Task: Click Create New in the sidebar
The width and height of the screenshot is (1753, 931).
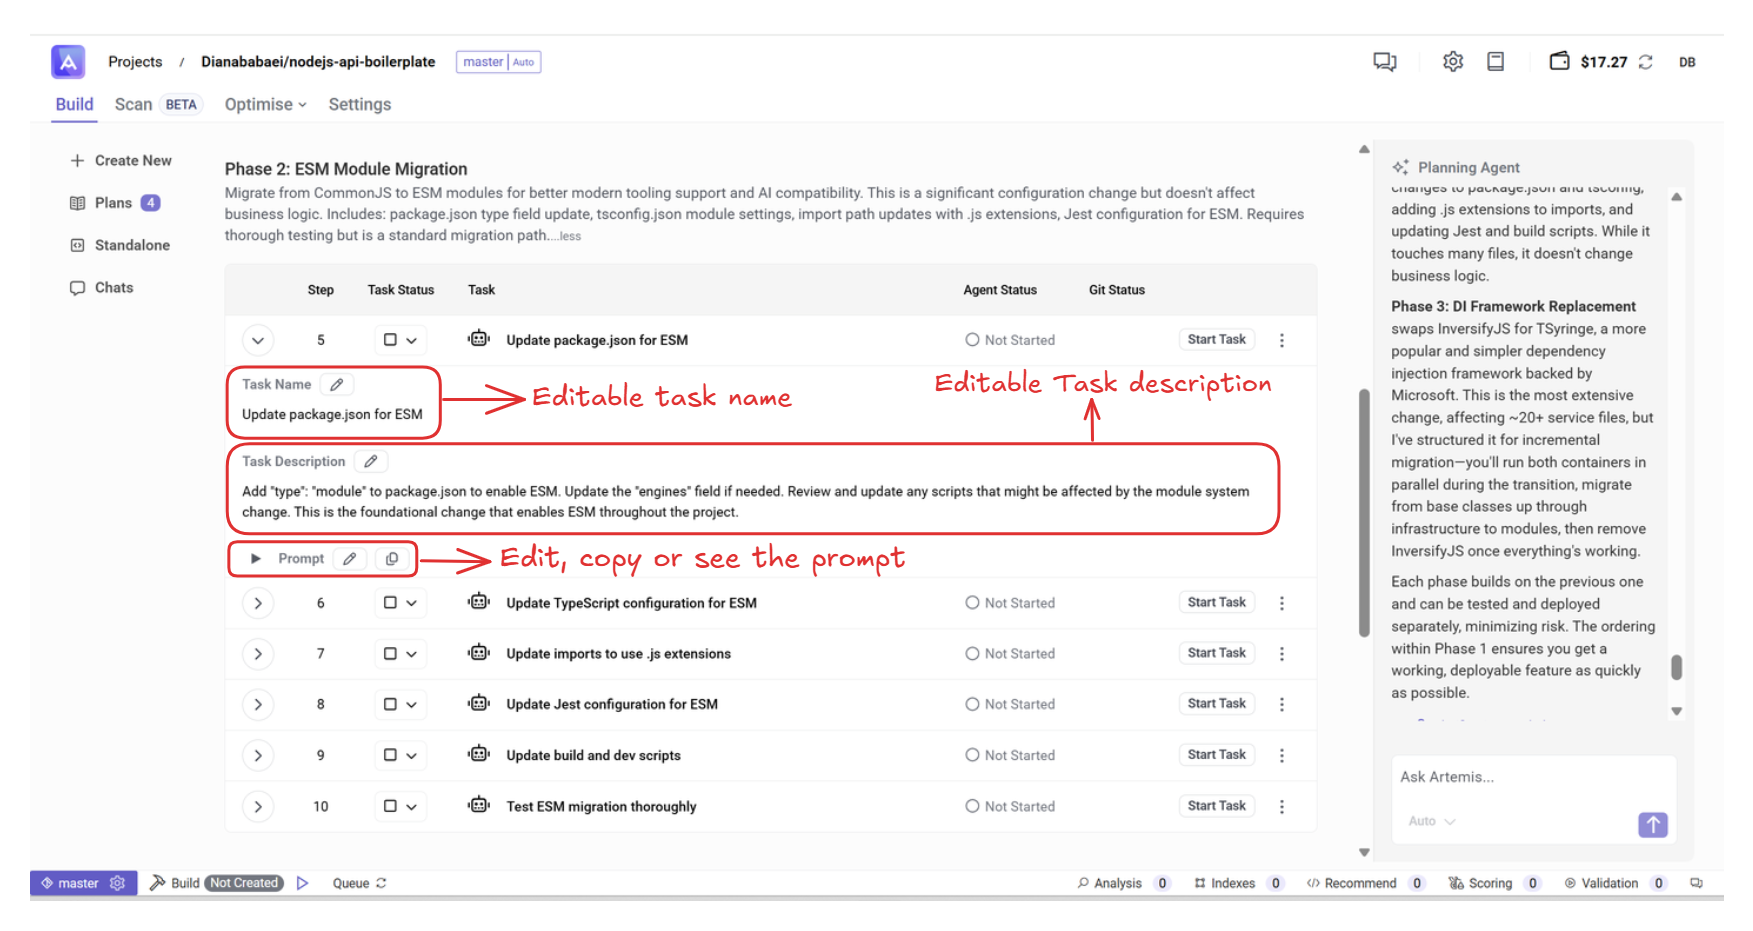Action: pos(121,161)
